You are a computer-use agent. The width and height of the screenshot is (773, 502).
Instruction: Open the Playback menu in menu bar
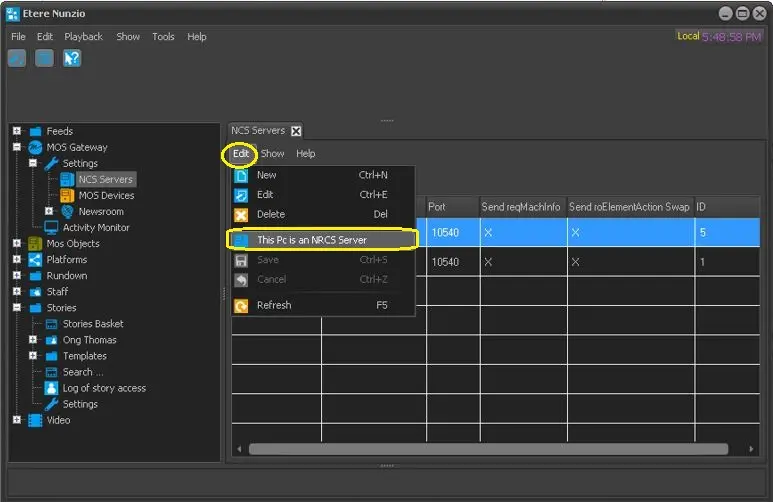(x=83, y=37)
